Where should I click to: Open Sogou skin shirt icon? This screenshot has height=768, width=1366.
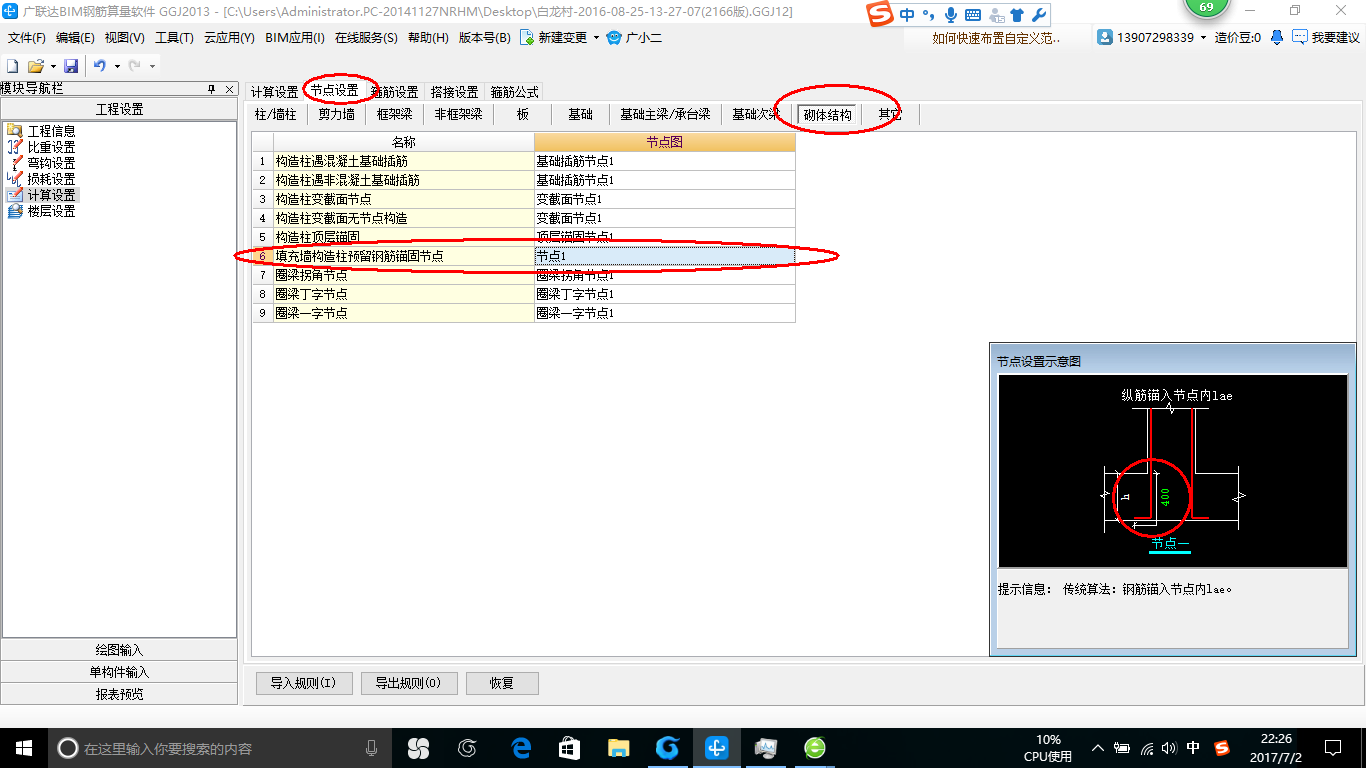point(1017,15)
